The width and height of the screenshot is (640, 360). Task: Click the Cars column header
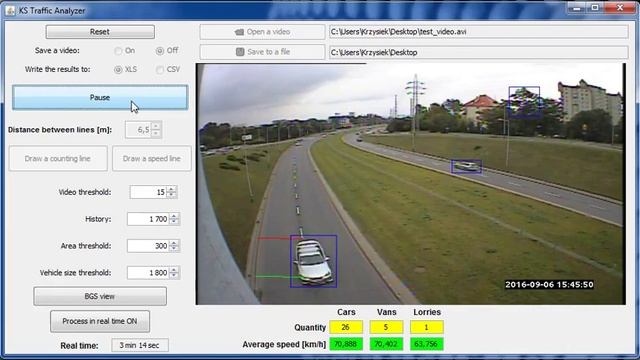[x=346, y=312]
